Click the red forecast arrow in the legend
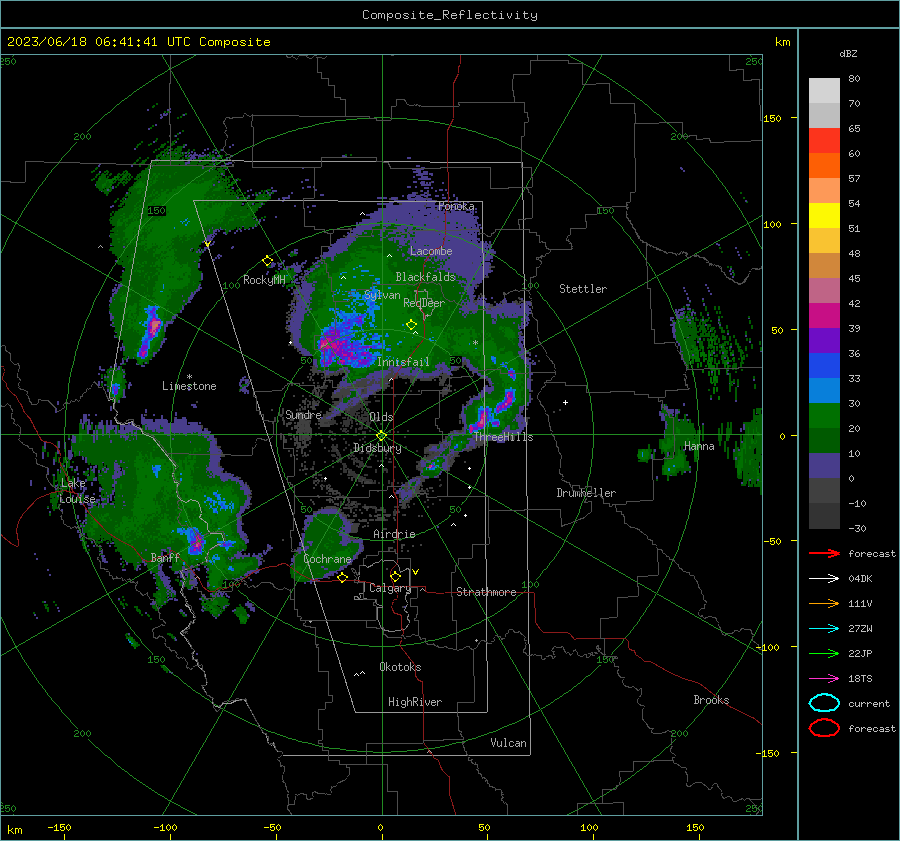 tap(824, 553)
